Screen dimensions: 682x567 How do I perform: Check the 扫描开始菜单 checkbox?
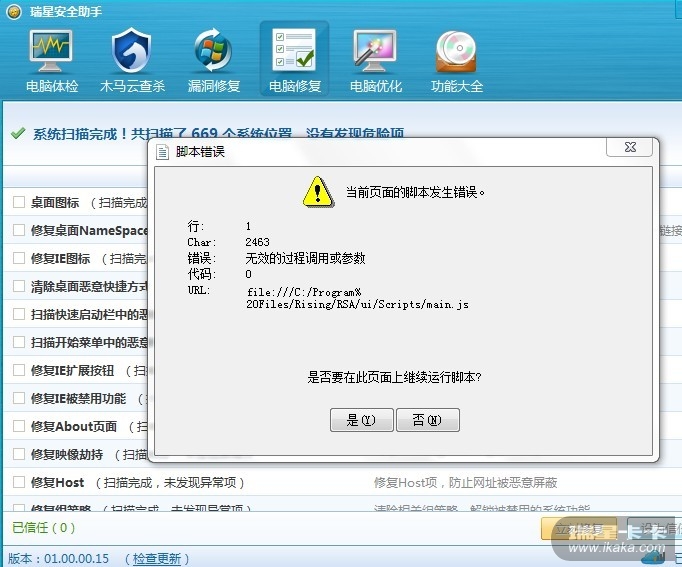pyautogui.click(x=19, y=342)
